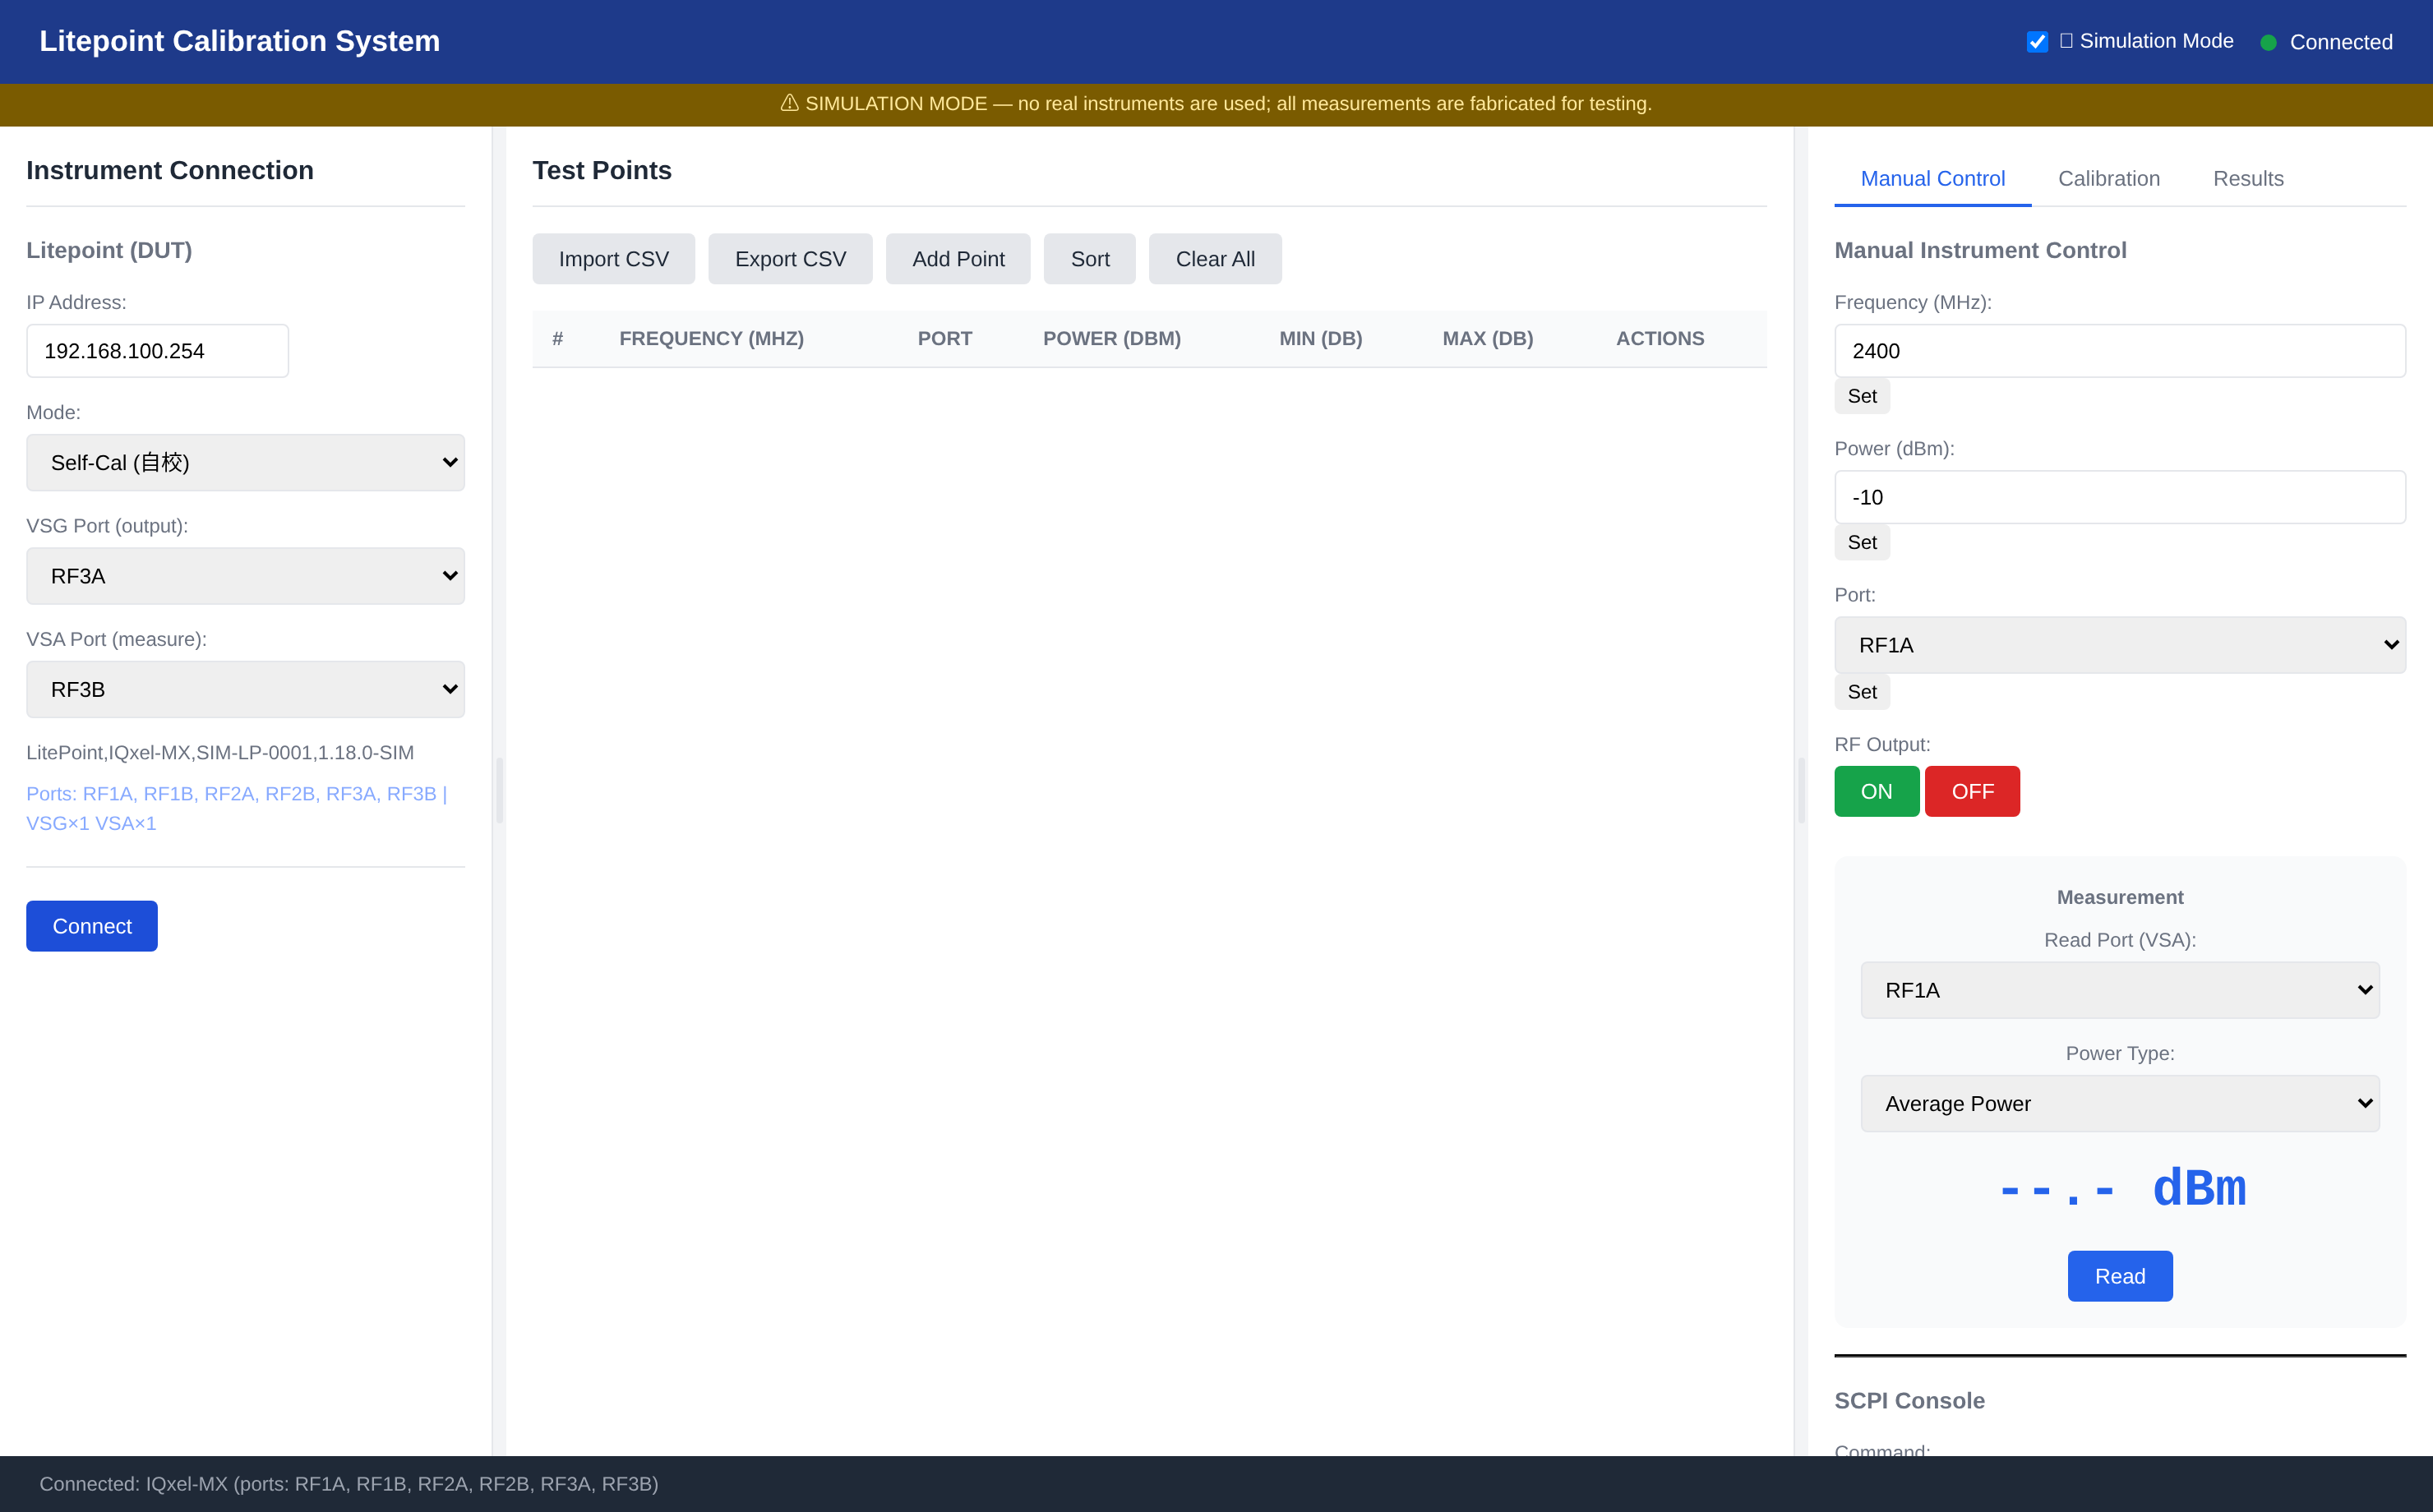
Task: Click Set button under Power
Action: point(1862,542)
